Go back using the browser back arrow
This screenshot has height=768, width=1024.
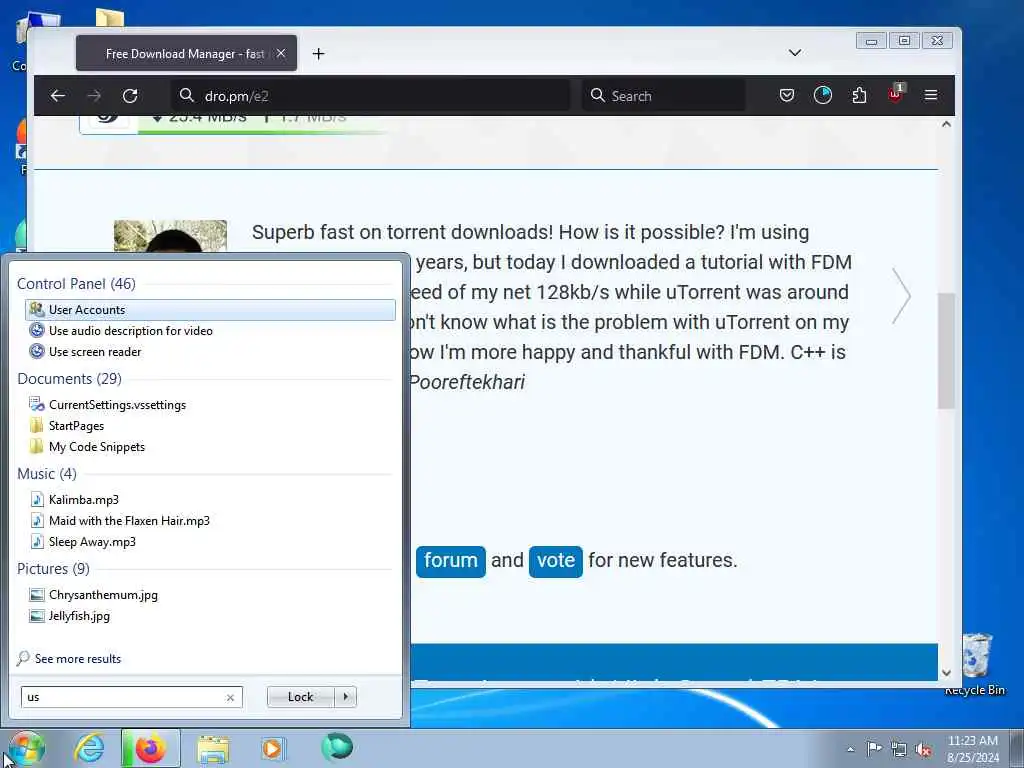coord(57,96)
